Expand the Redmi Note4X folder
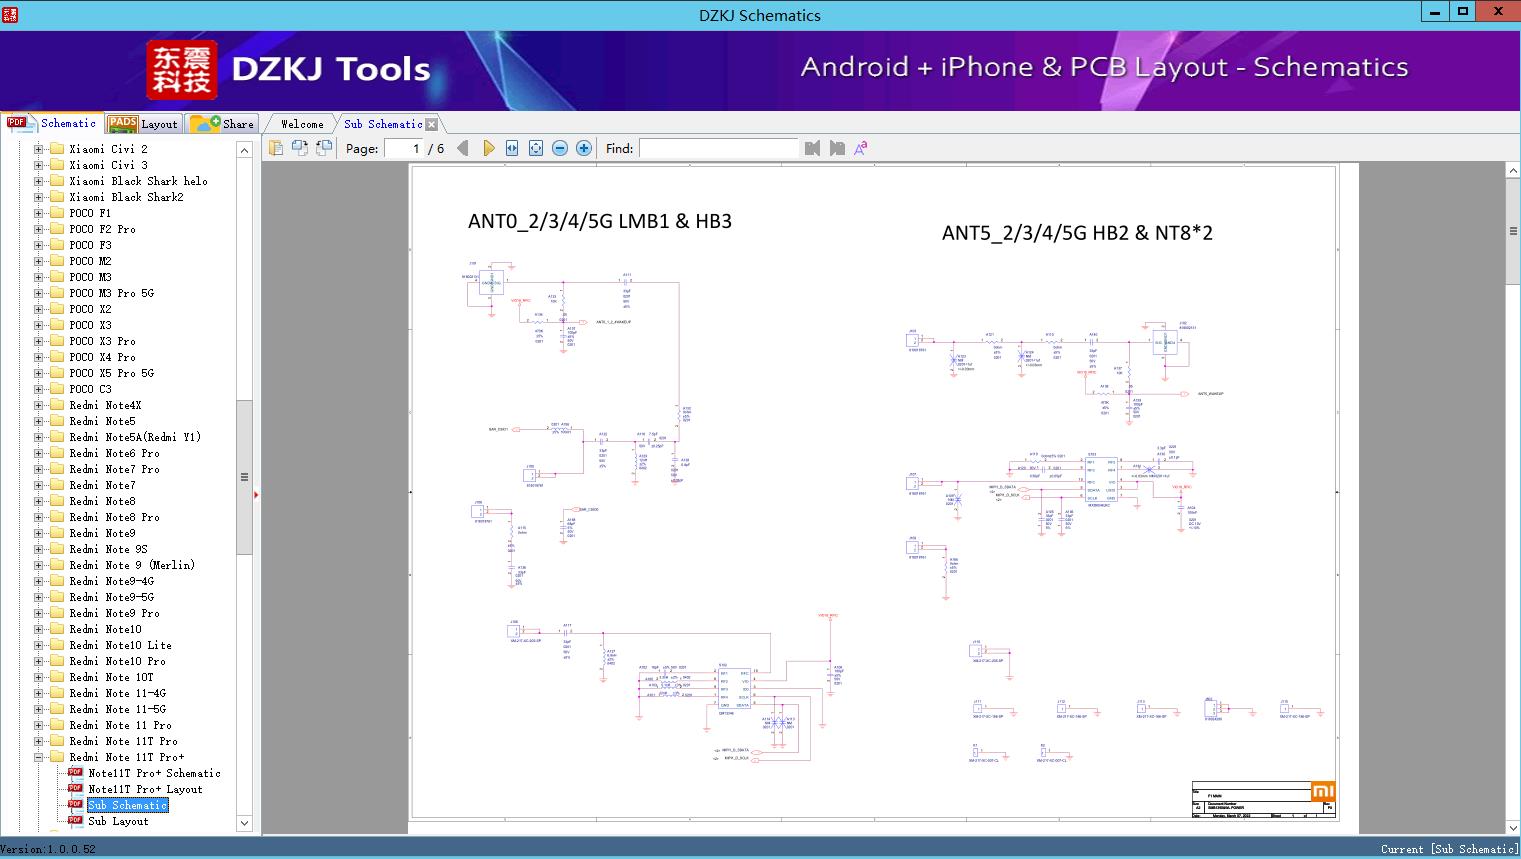Viewport: 1521px width, 859px height. 38,405
